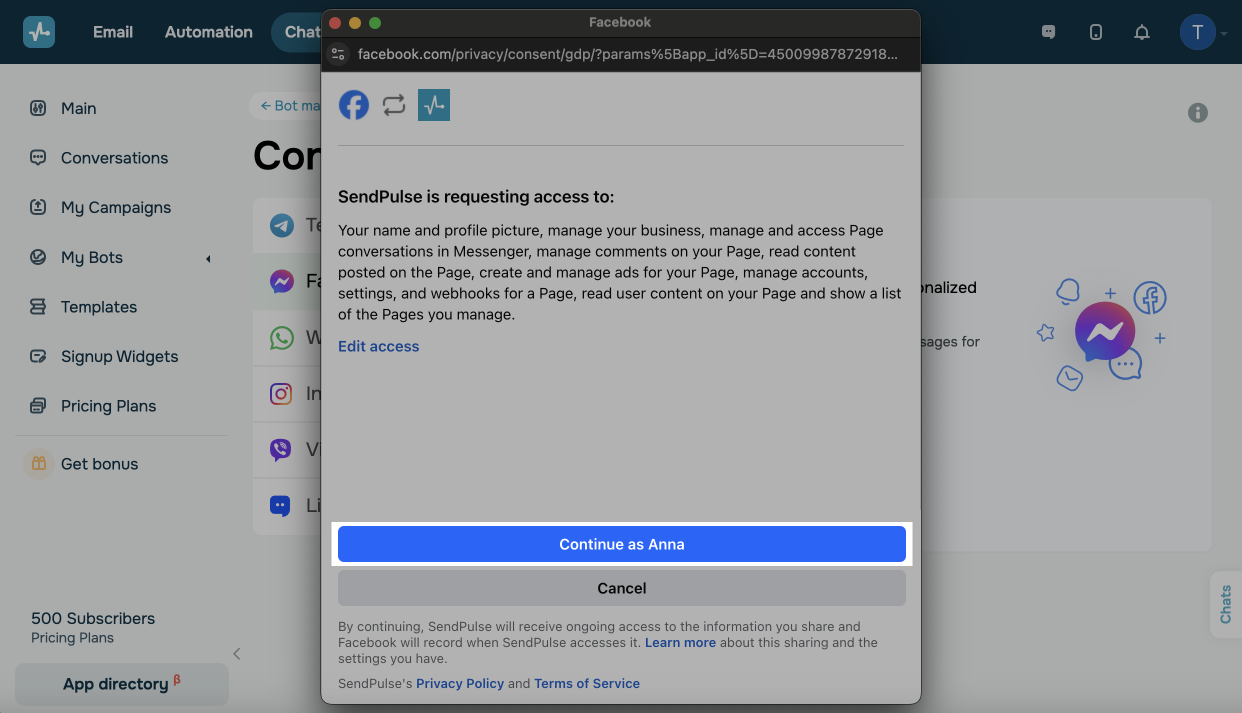The height and width of the screenshot is (713, 1242).
Task: Click the 500 Subscribers text
Action: [x=93, y=618]
